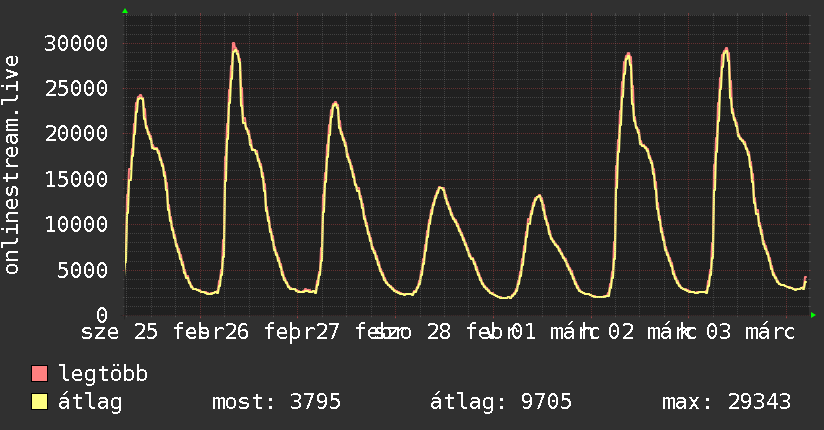Click the 25000 y-axis label
The image size is (824, 430).
[76, 88]
